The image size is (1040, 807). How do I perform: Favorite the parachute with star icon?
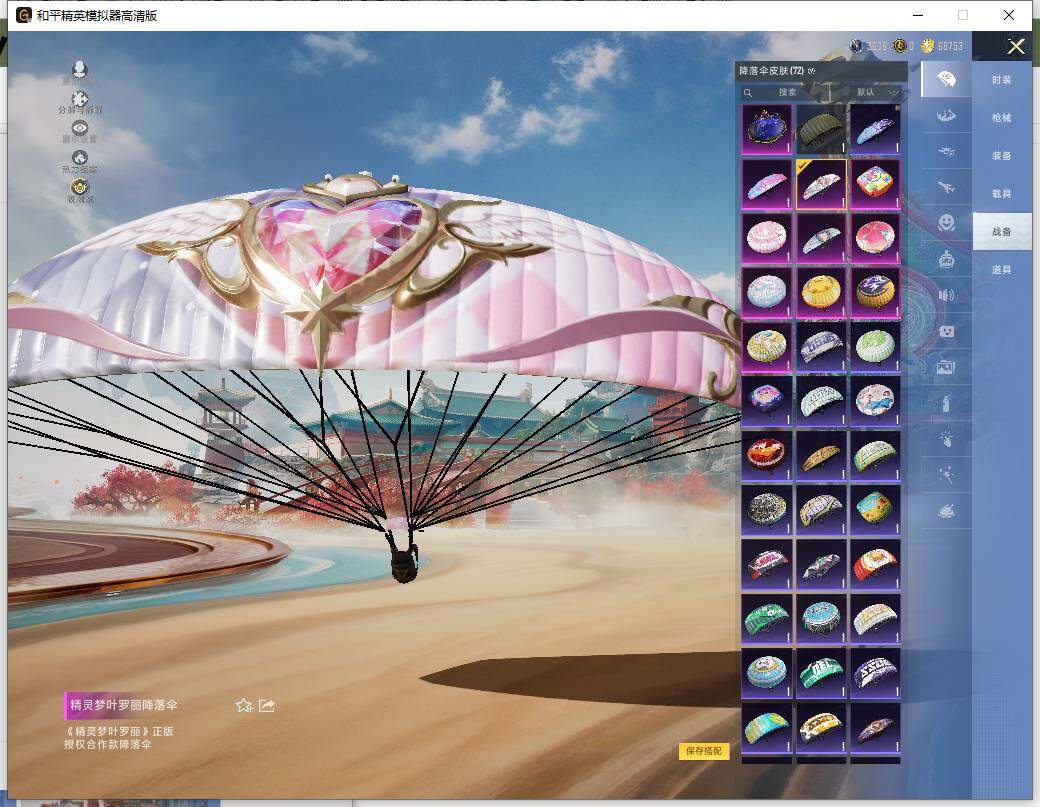click(243, 706)
